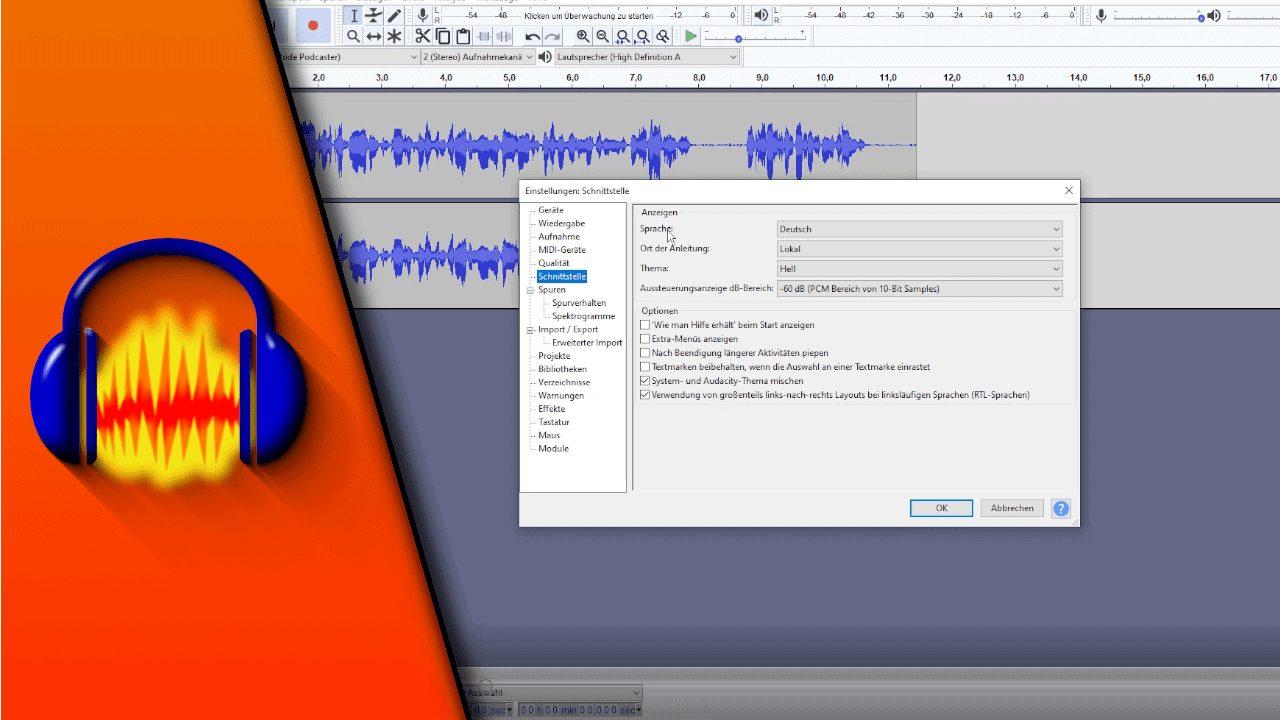Viewport: 1280px width, 720px height.
Task: Click the blue help question-mark button
Action: click(1061, 508)
